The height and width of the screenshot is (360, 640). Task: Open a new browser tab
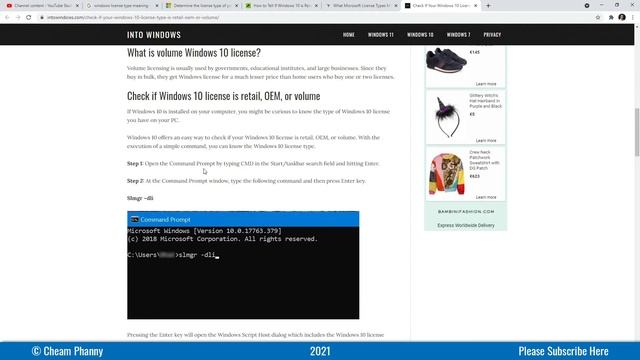point(488,6)
